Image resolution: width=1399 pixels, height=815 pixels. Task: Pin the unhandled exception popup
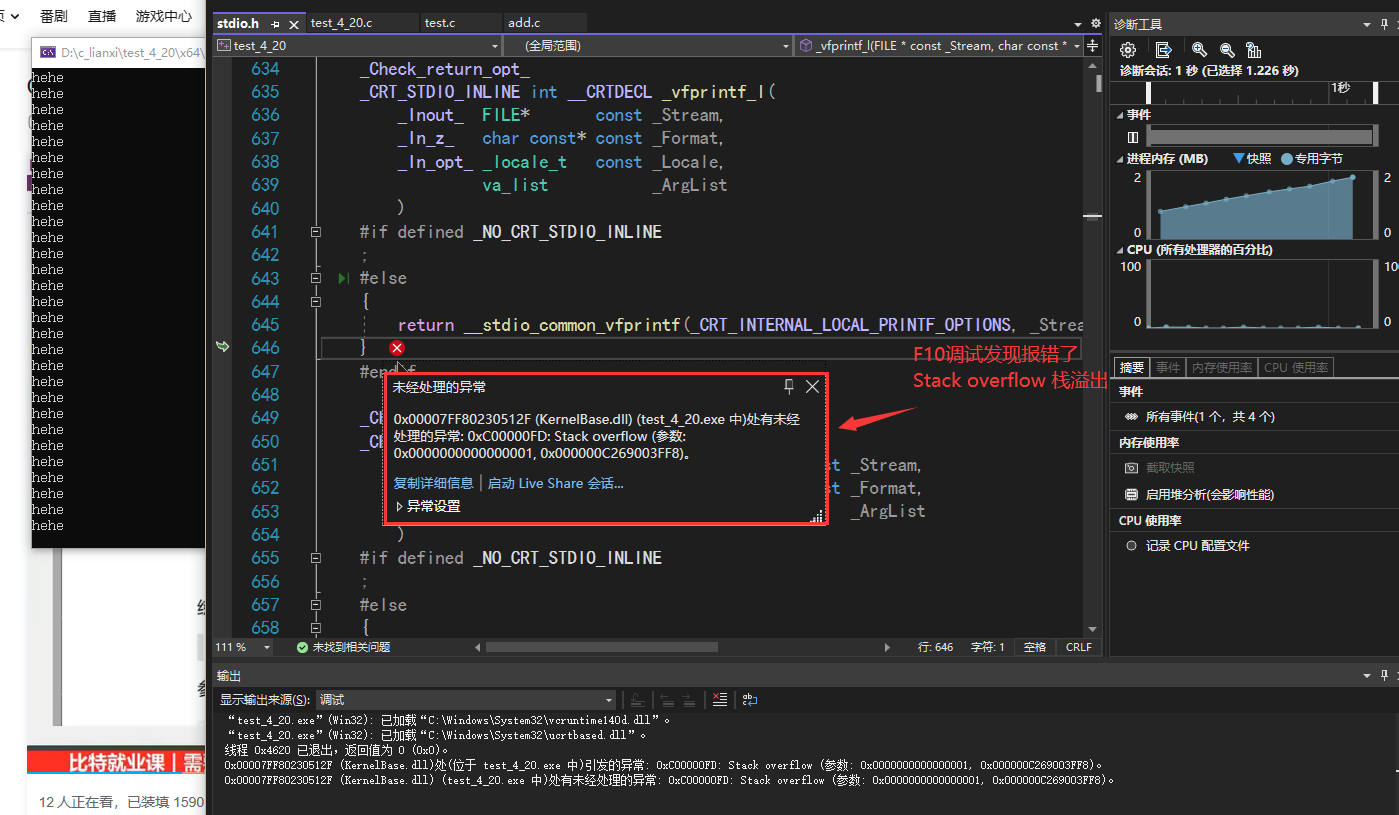click(789, 386)
